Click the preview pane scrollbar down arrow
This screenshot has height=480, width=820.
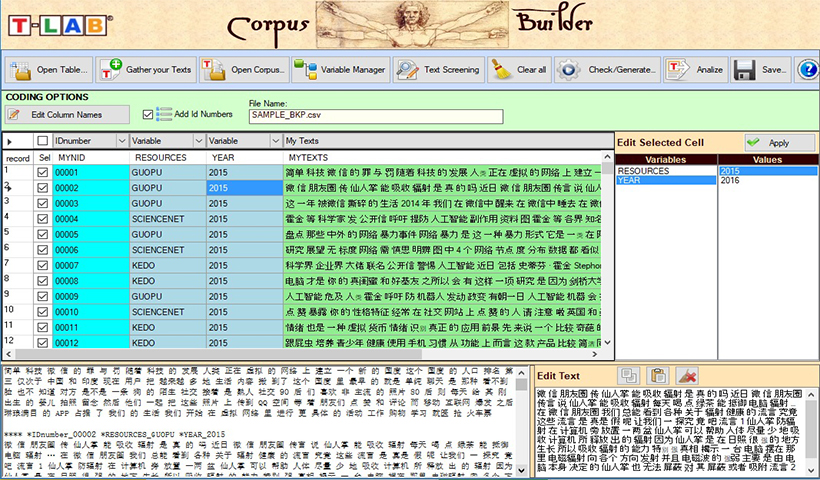click(x=521, y=470)
